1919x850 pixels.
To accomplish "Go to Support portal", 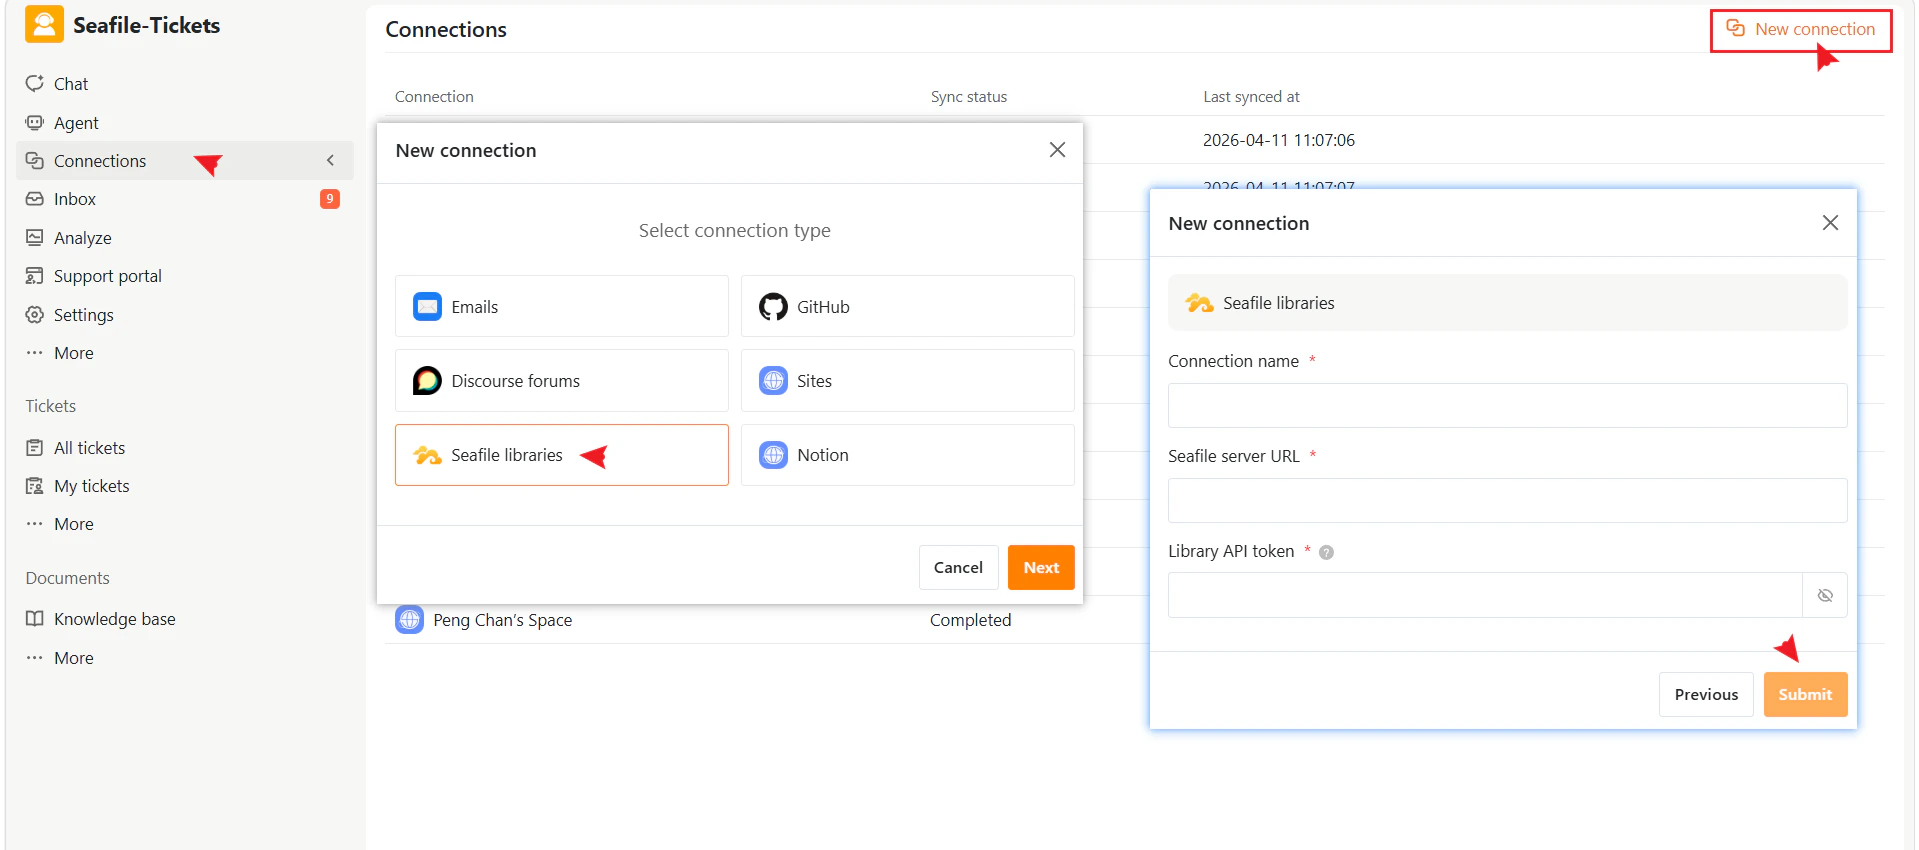I will pyautogui.click(x=108, y=276).
